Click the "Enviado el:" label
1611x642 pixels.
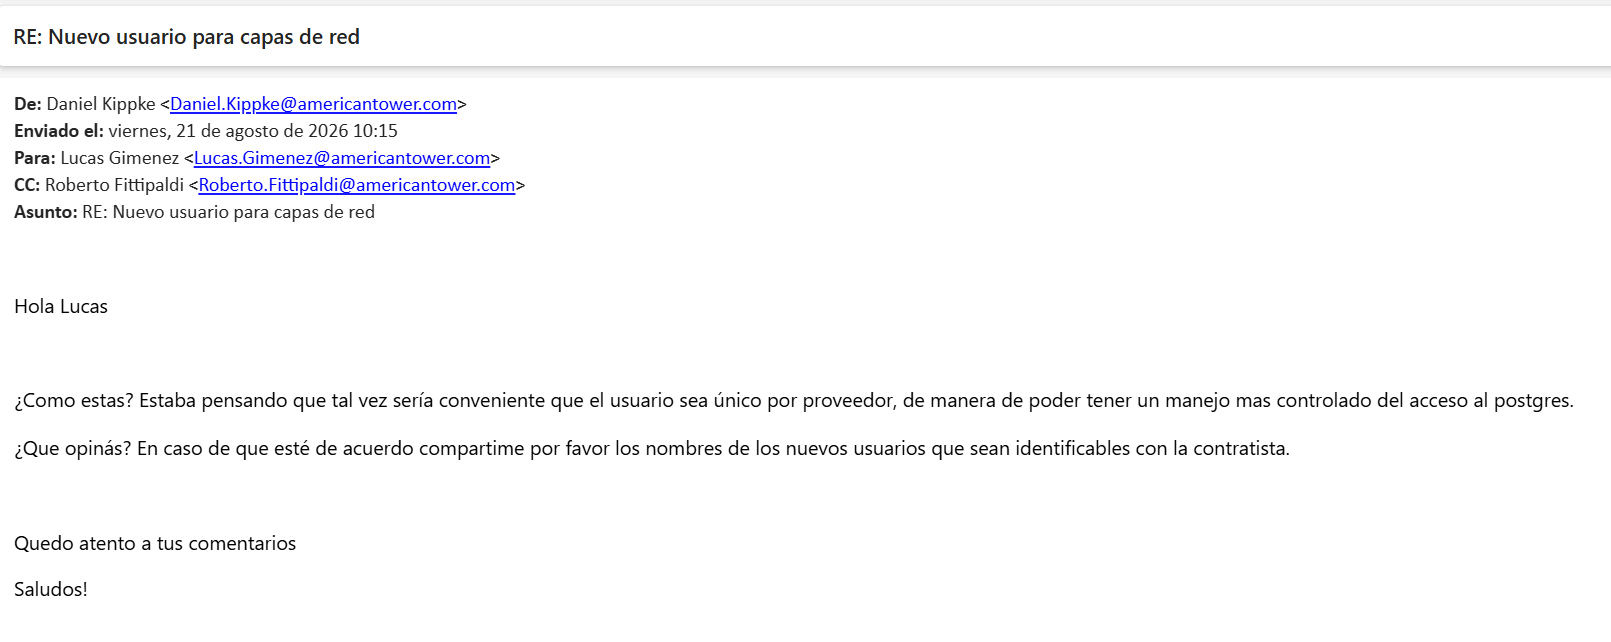(59, 131)
